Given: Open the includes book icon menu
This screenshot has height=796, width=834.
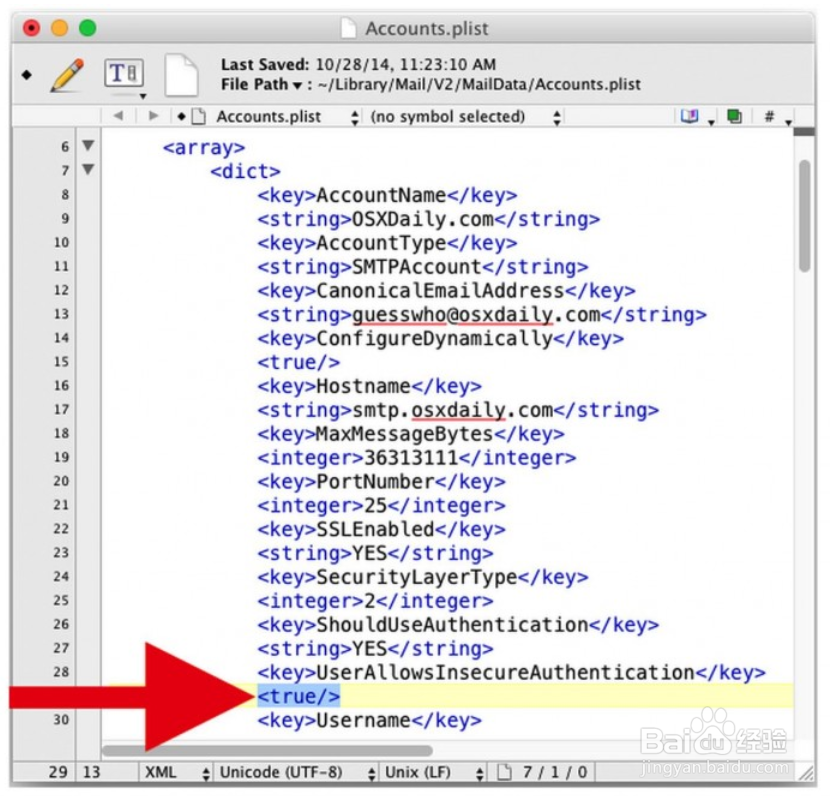Looking at the screenshot, I should pyautogui.click(x=689, y=115).
